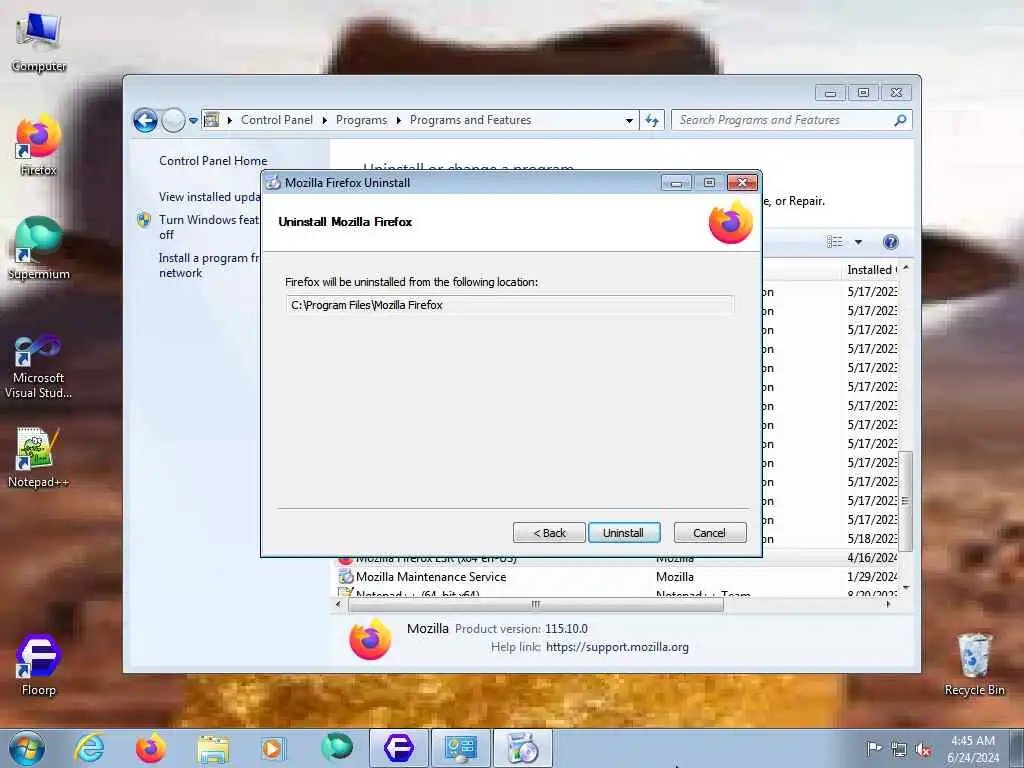This screenshot has width=1024, height=768.
Task: Select the 4/16/2024 install date cell
Action: pyautogui.click(x=872, y=558)
